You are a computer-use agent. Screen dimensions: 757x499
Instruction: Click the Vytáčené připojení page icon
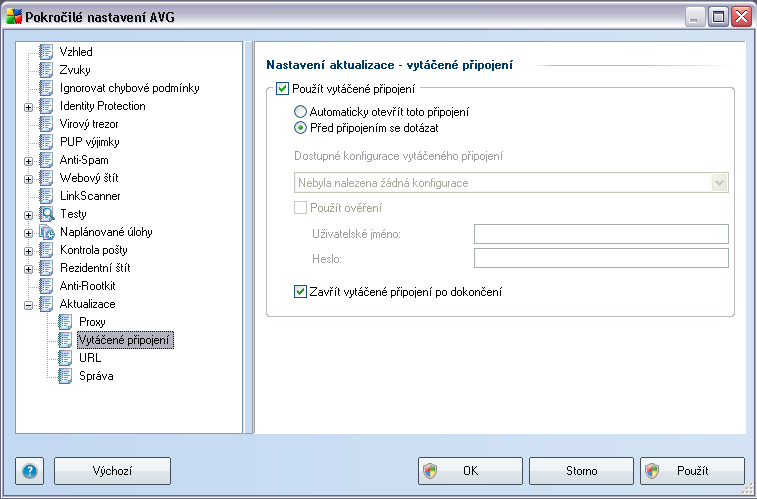65,340
